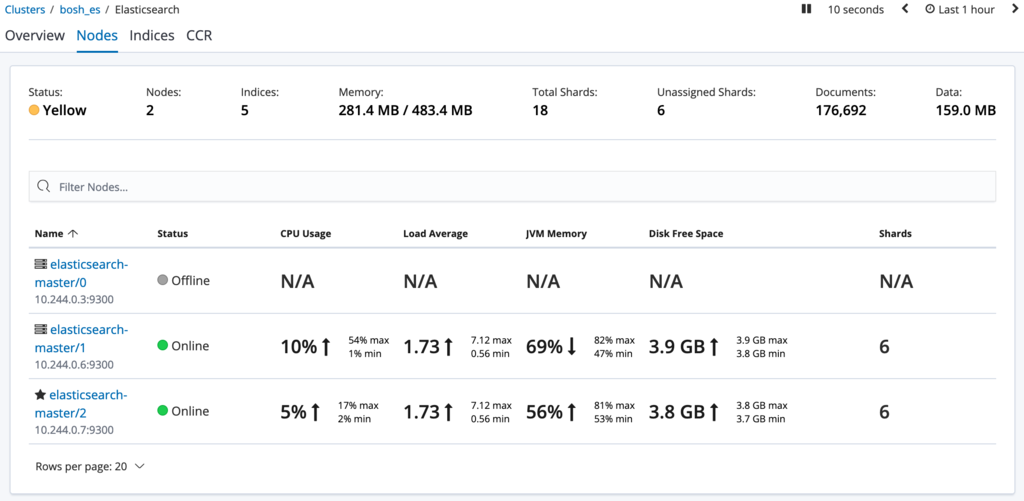
Task: Open the Indices tab
Action: [152, 35]
